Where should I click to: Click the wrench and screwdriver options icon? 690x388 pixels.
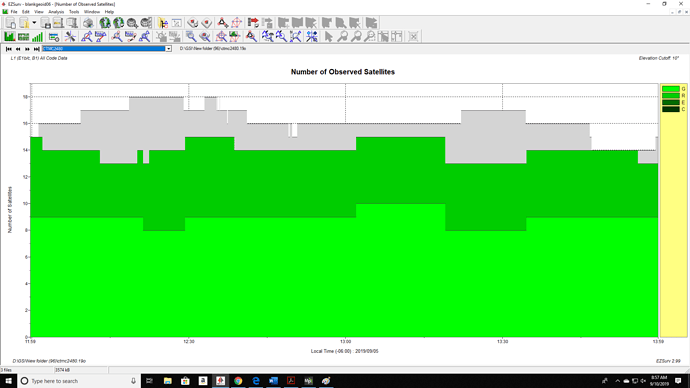70,37
